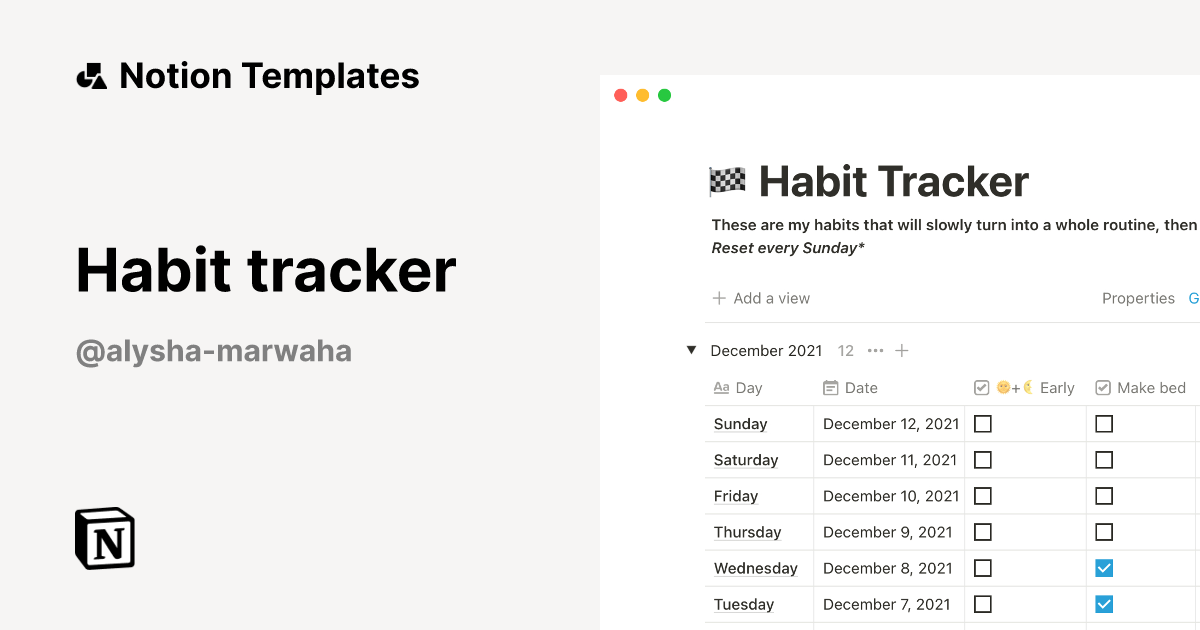Open the December 2021 options menu
Viewport: 1200px width, 630px height.
875,350
